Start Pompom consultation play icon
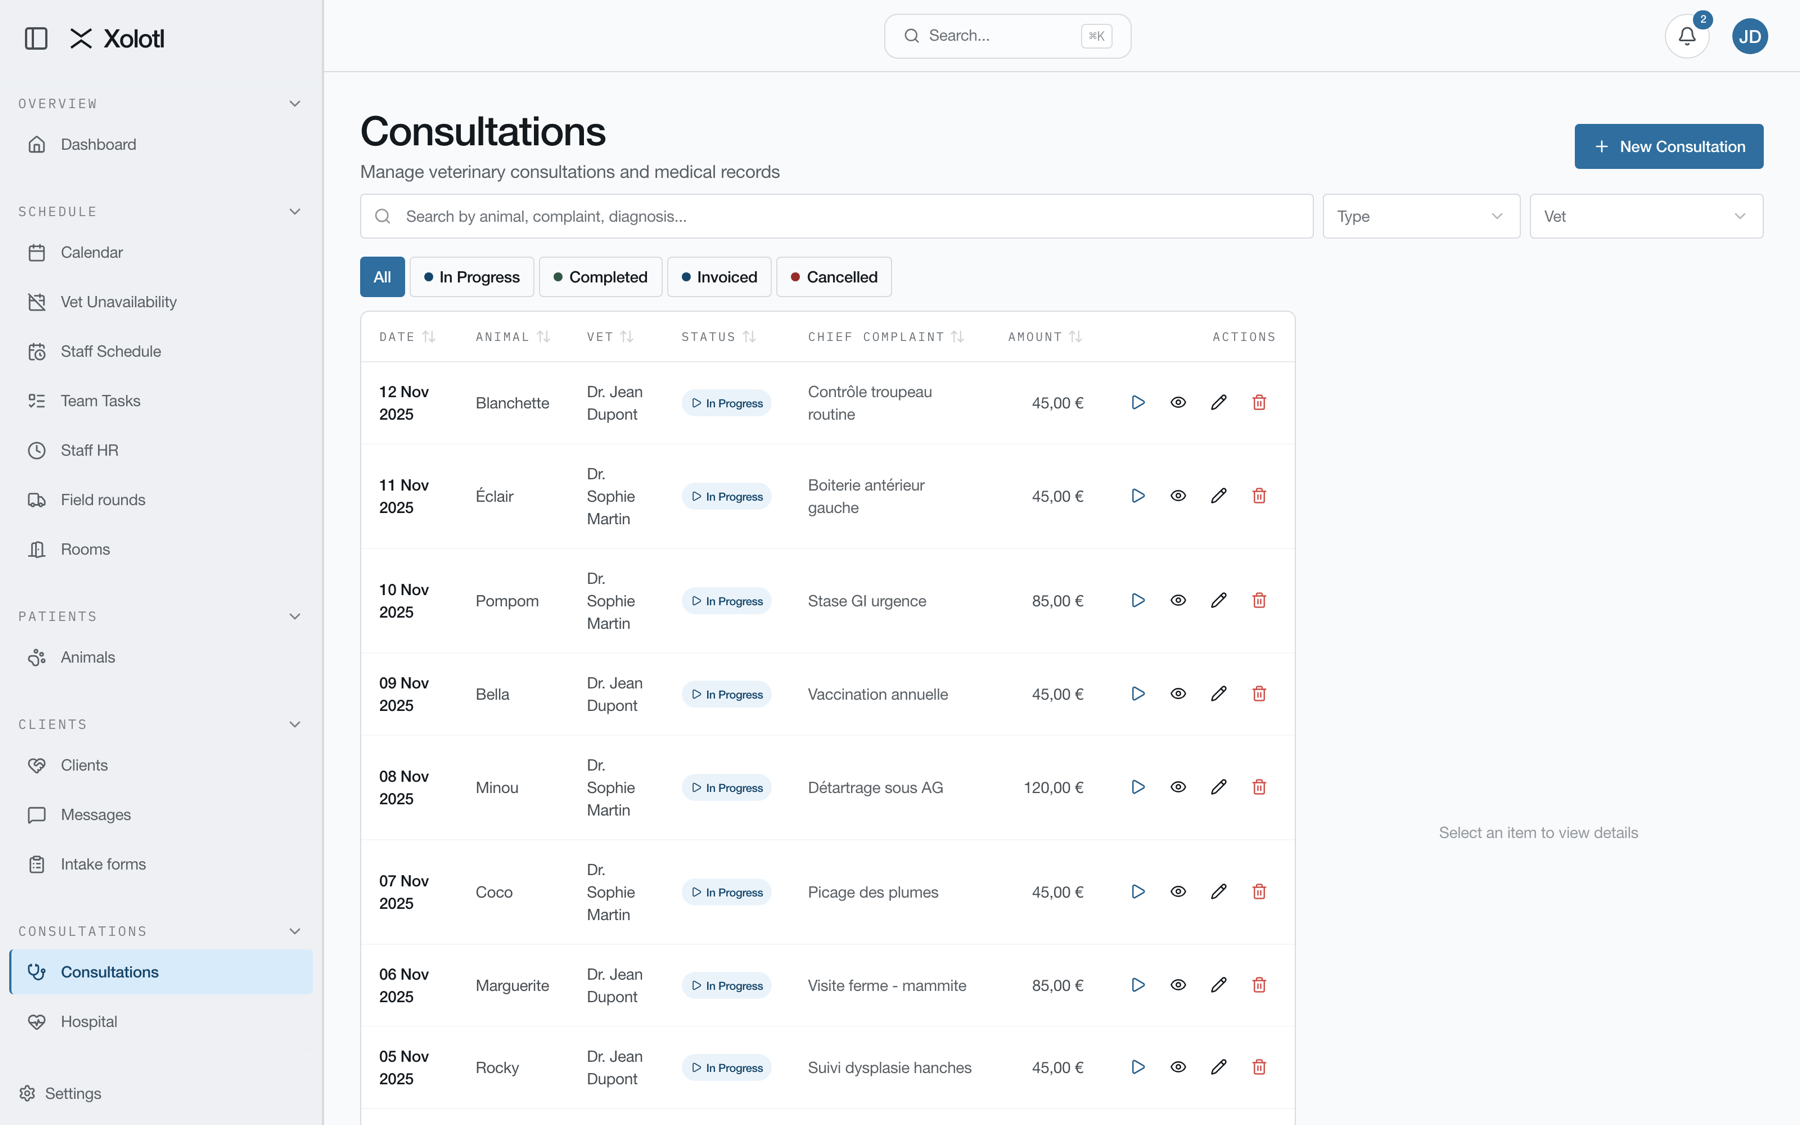This screenshot has width=1800, height=1125. (1138, 600)
